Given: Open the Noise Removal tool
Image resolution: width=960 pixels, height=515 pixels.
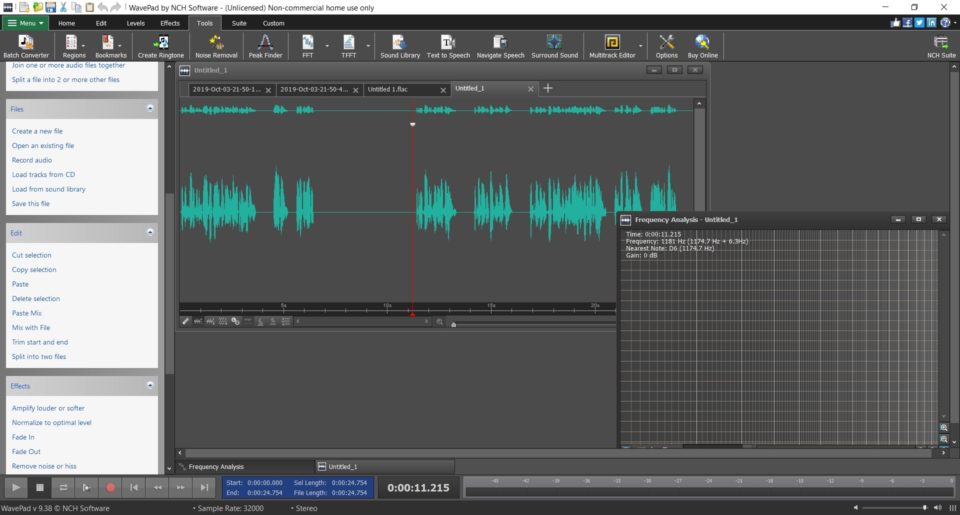Looking at the screenshot, I should tap(216, 46).
